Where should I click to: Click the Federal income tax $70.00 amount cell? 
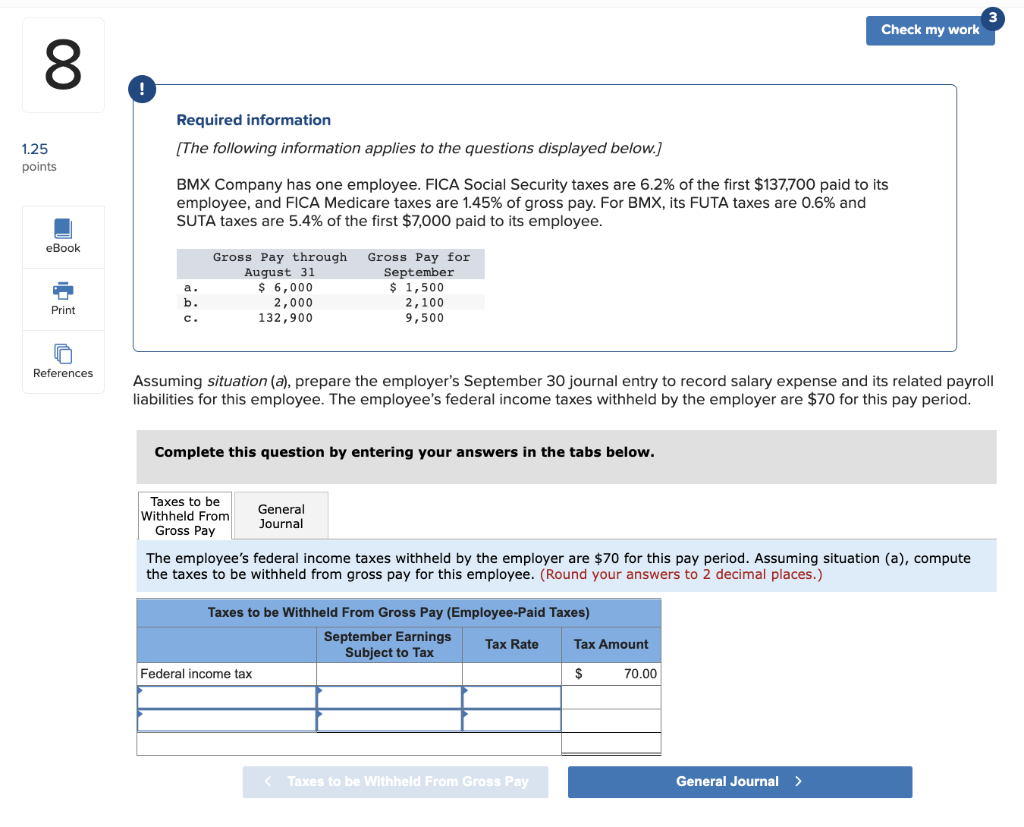tap(611, 673)
